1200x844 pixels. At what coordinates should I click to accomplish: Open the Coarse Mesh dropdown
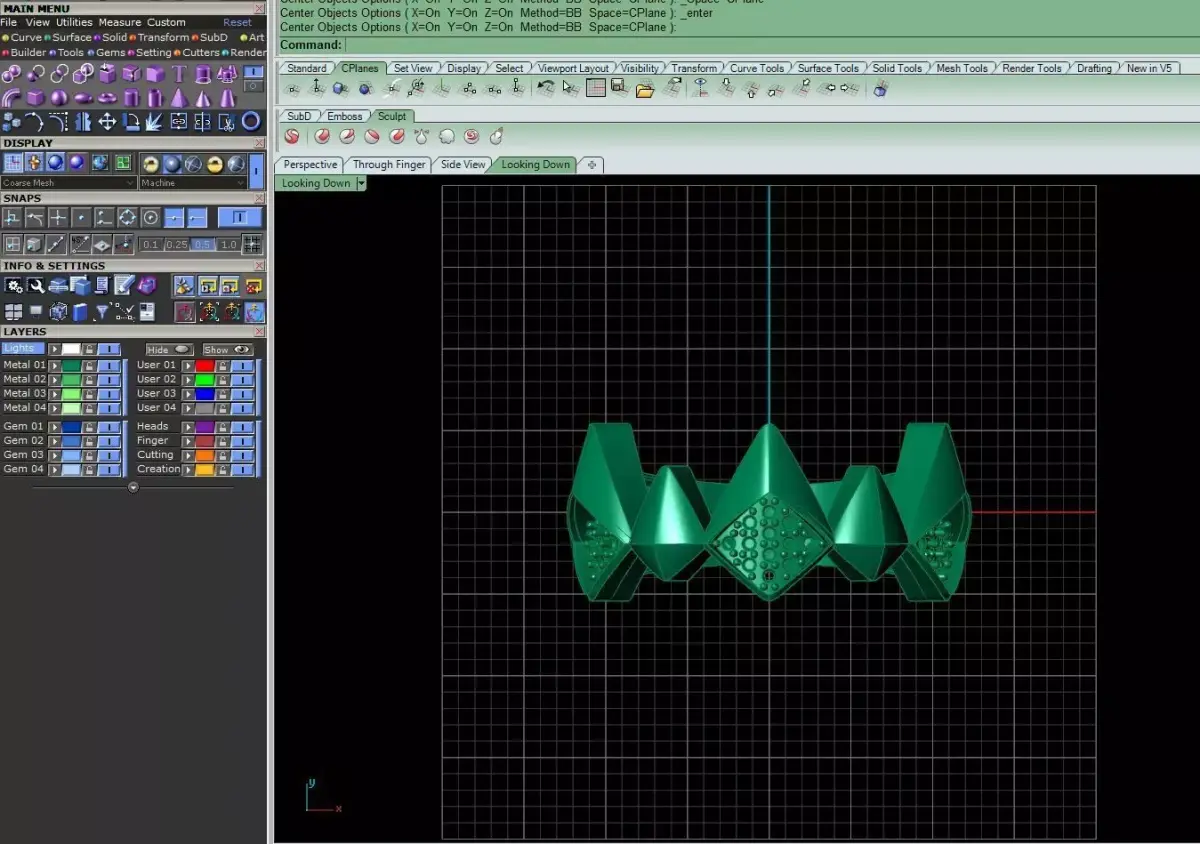coord(68,183)
